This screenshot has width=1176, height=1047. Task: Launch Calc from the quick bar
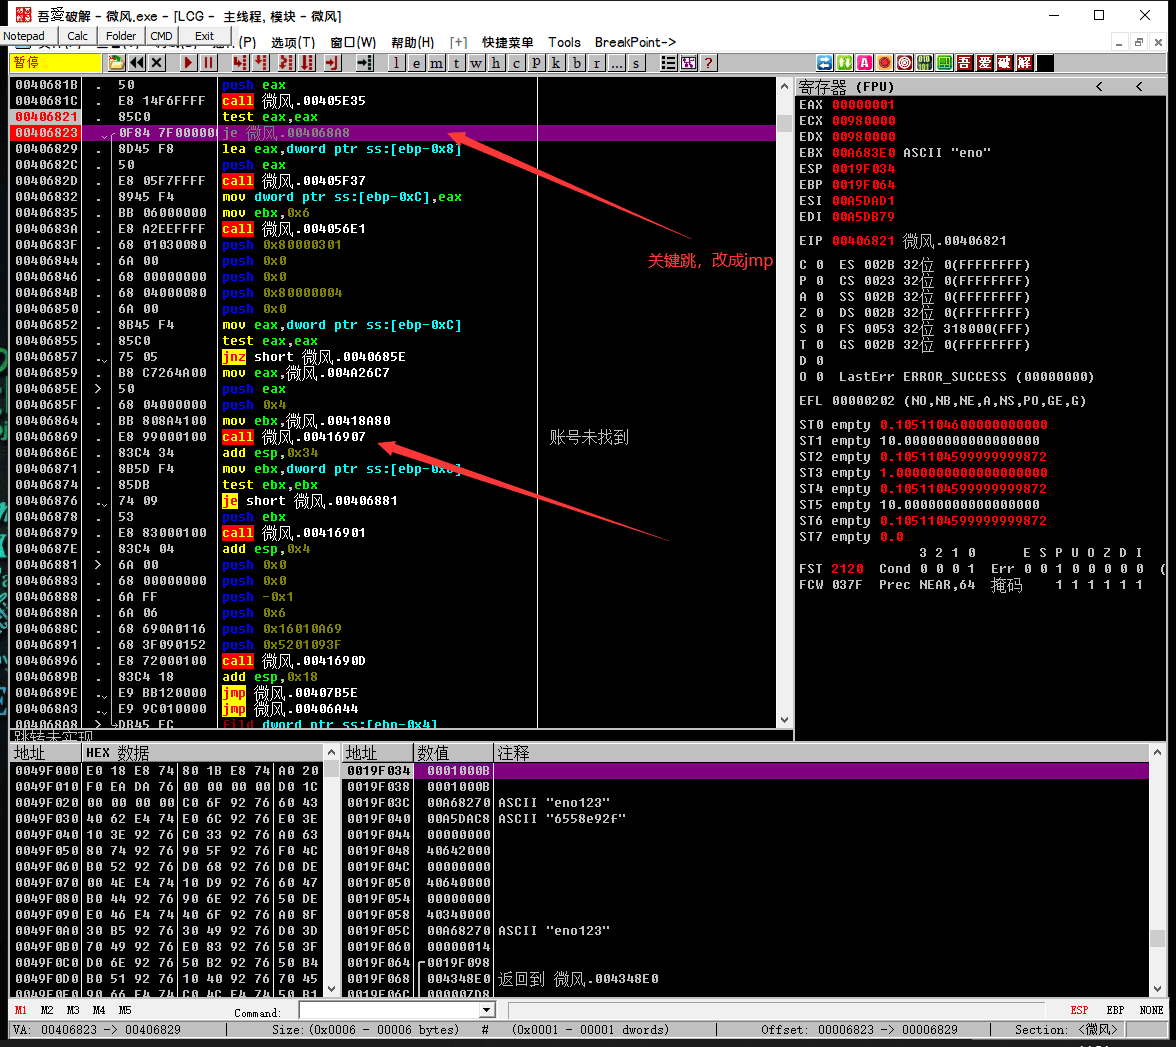point(77,36)
